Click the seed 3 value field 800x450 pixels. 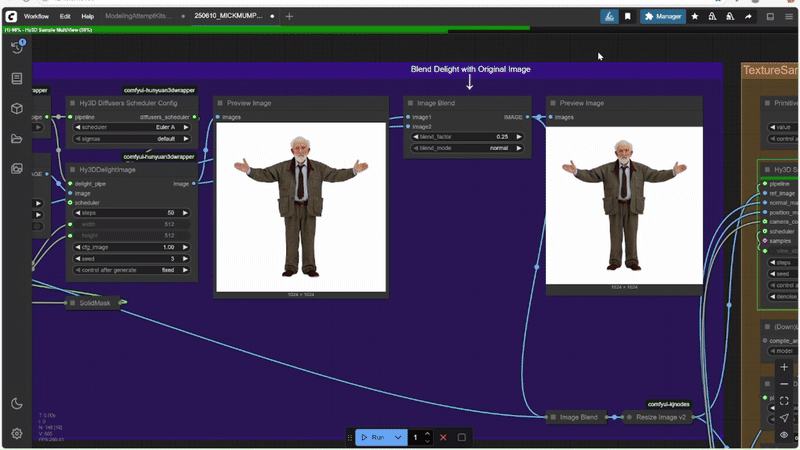click(x=132, y=259)
